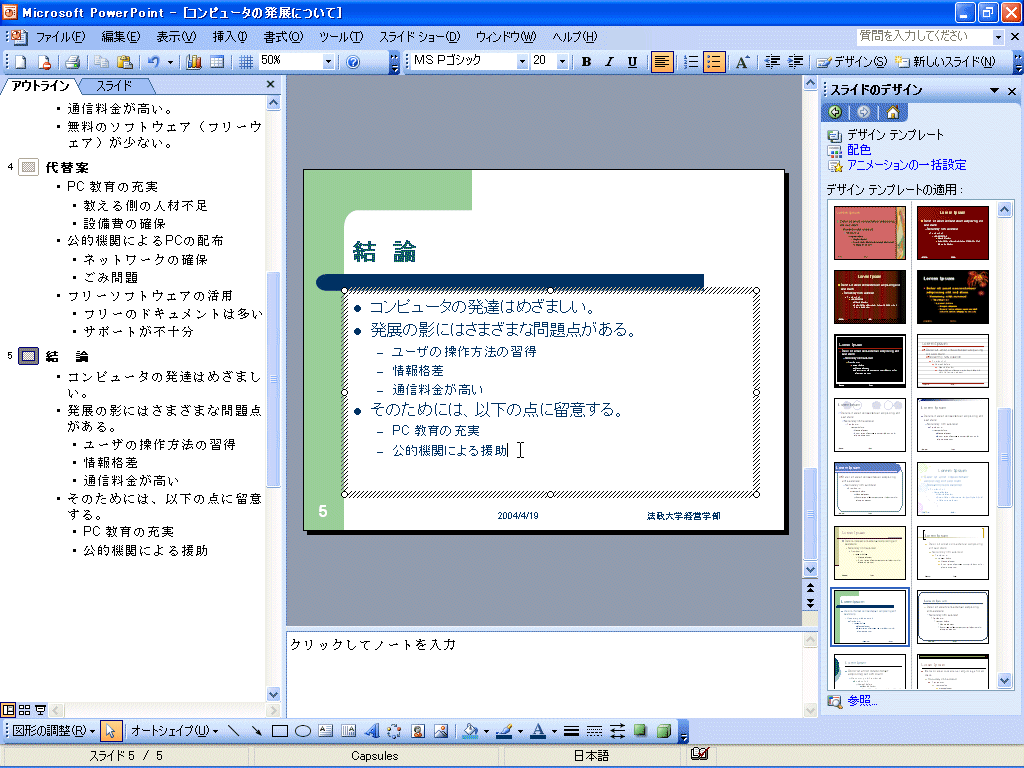The image size is (1024, 768).
Task: Select the Oval drawing tool
Action: click(x=302, y=731)
